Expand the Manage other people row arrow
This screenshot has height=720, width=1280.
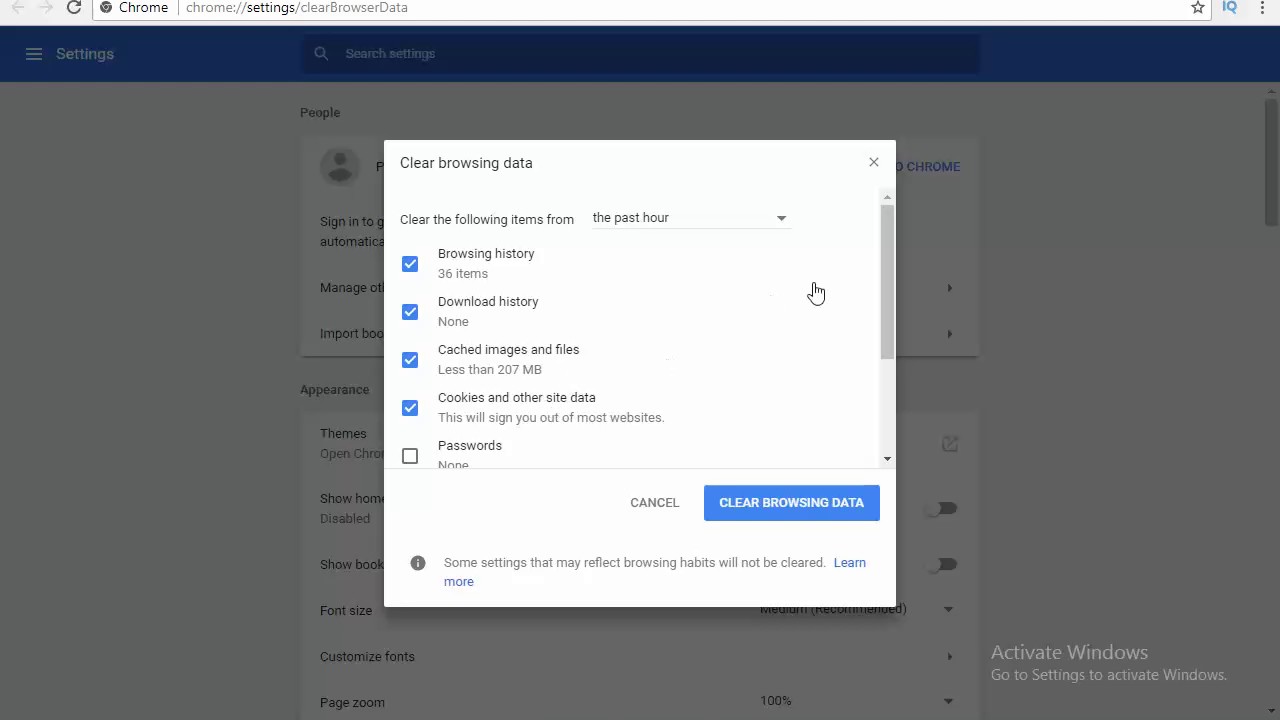(x=949, y=288)
